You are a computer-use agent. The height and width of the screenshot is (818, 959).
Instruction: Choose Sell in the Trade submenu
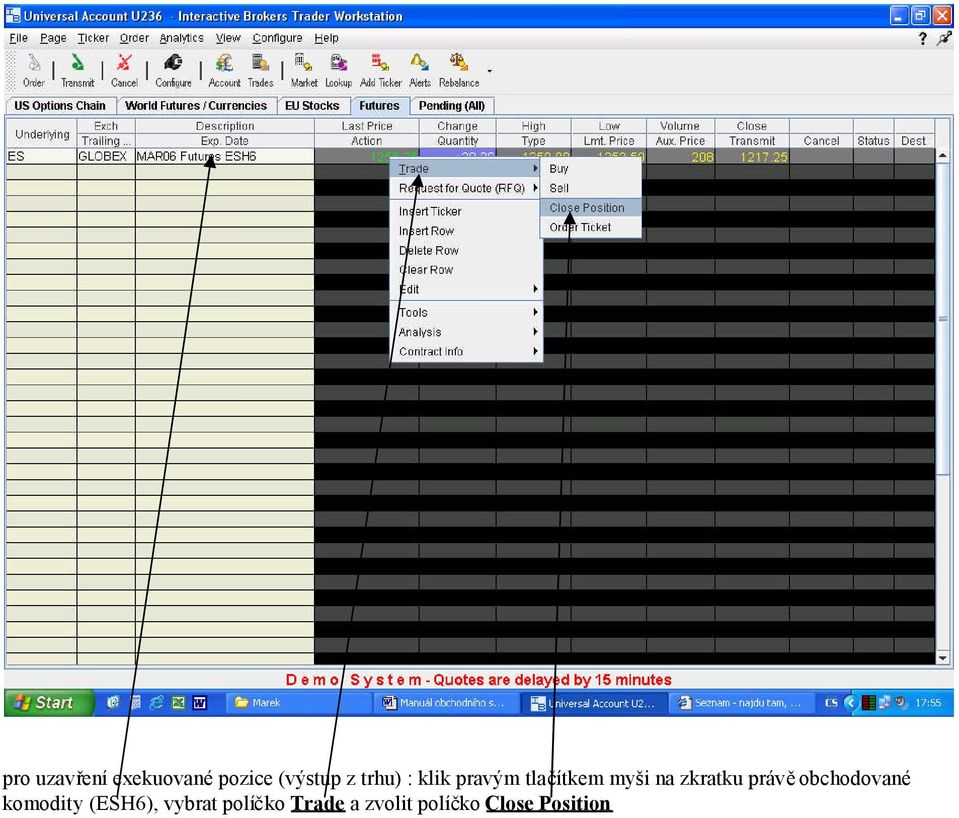591,188
